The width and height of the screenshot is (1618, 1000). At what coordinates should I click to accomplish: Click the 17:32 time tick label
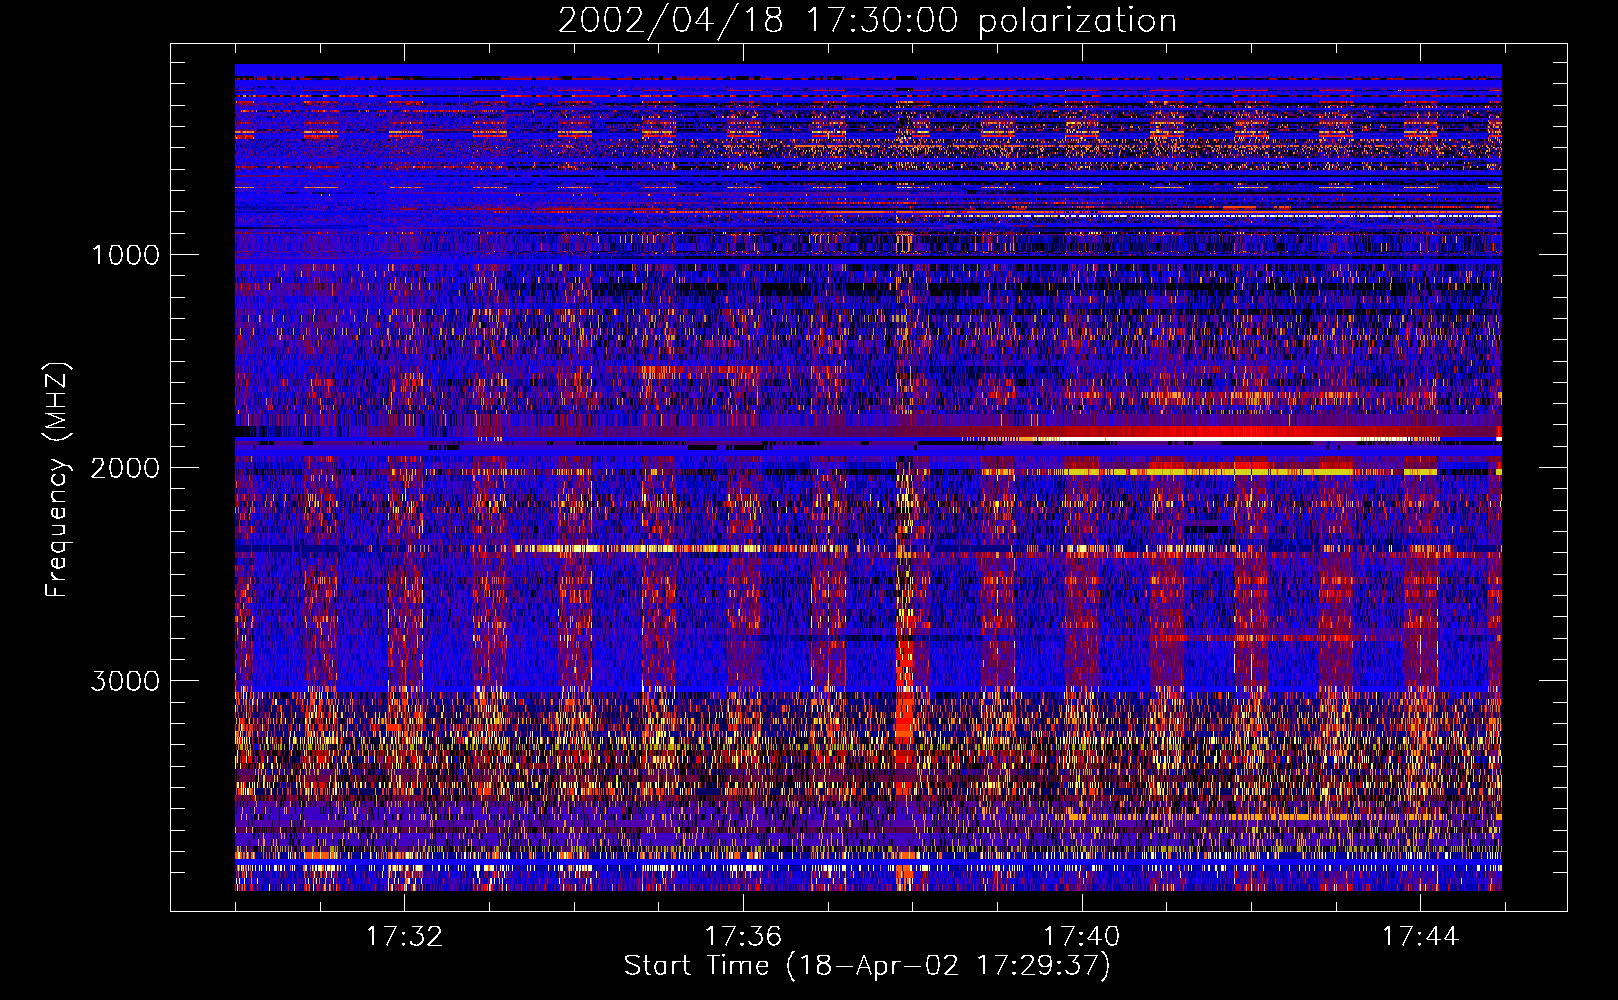click(x=404, y=936)
